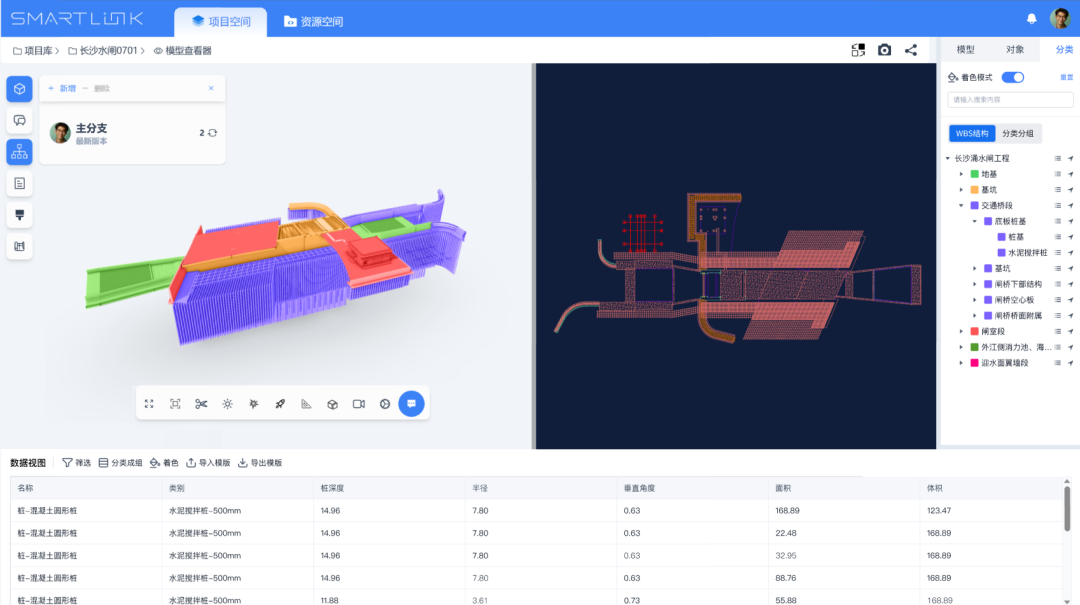The height and width of the screenshot is (605, 1080).
Task: Select the 主分支 branch entry
Action: pyautogui.click(x=132, y=134)
